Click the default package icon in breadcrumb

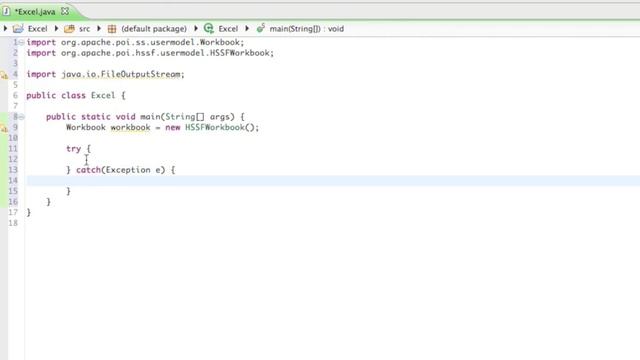pos(112,29)
